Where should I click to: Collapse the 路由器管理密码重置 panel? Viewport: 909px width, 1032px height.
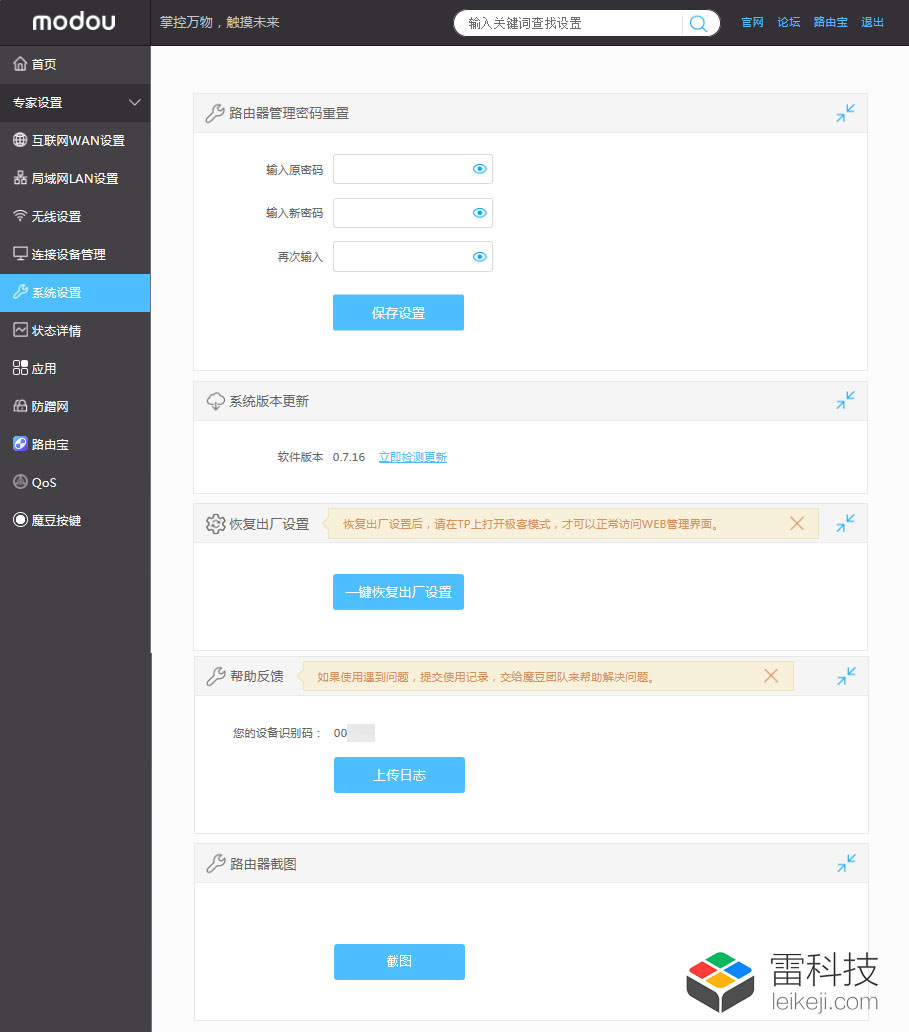click(x=845, y=113)
